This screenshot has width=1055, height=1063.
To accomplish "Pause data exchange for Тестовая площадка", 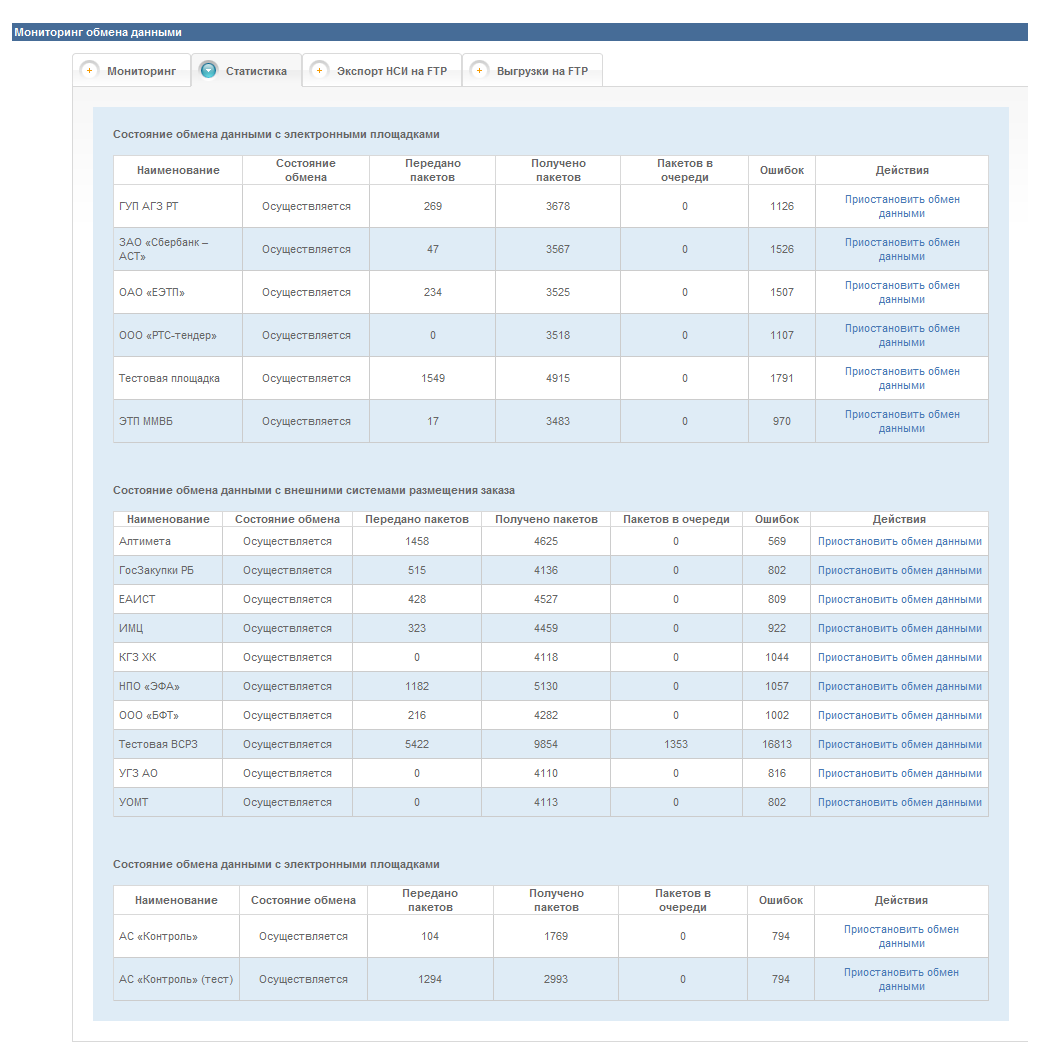I will tap(902, 378).
